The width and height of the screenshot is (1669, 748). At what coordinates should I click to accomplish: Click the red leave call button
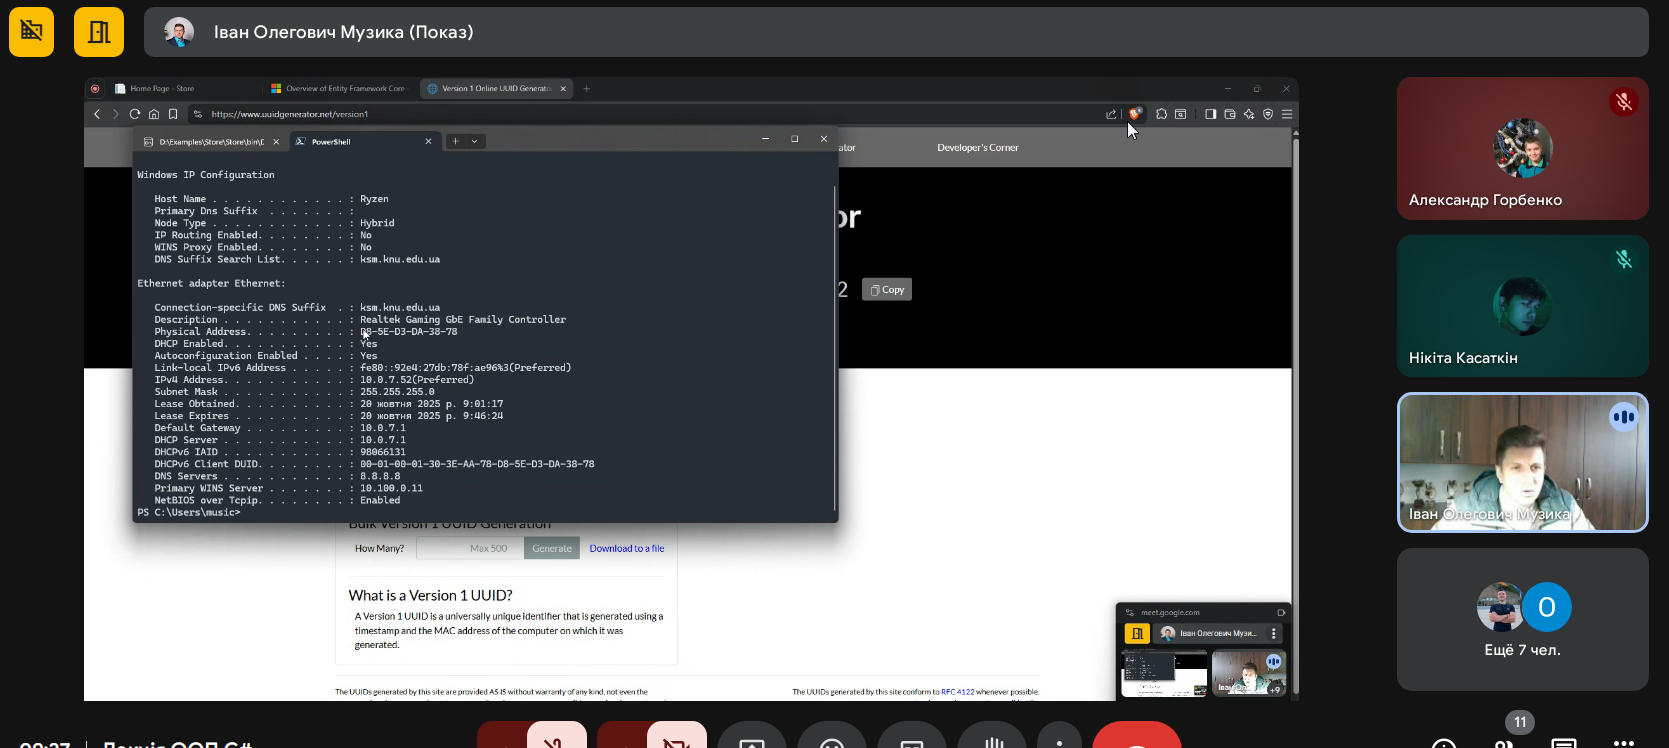coord(1137,735)
